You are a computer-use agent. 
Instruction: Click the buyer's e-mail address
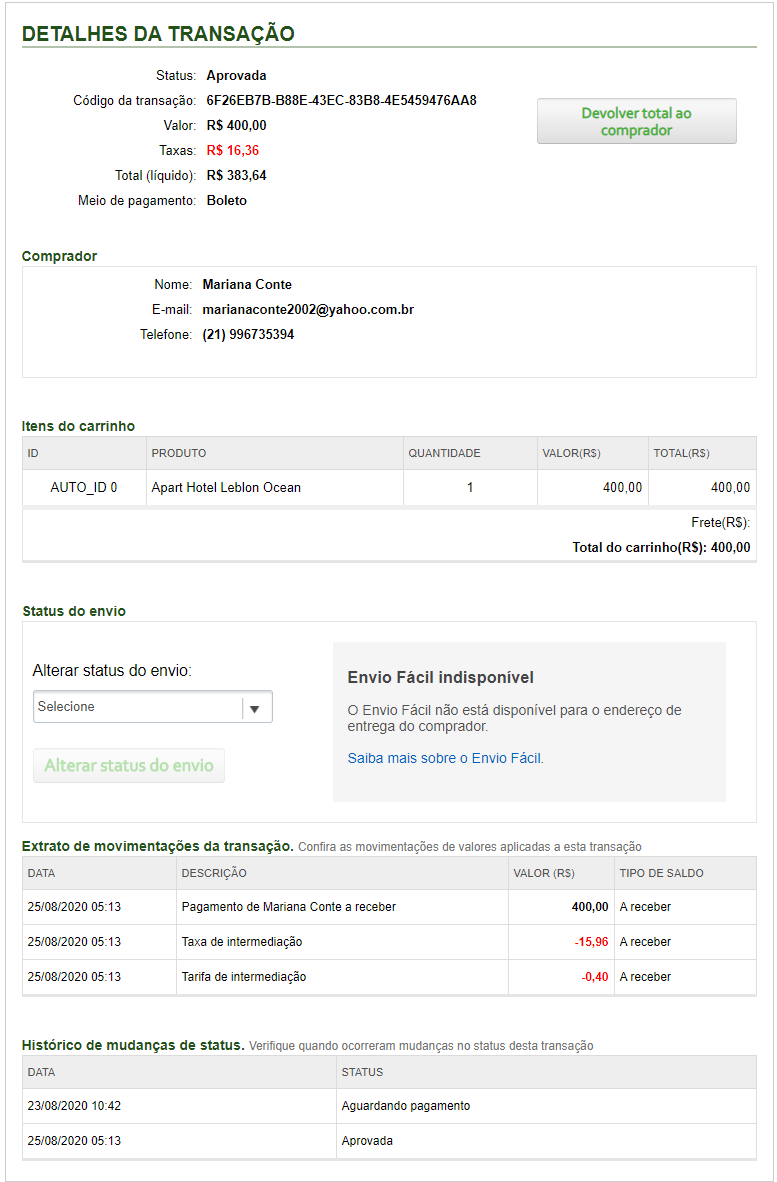[308, 310]
